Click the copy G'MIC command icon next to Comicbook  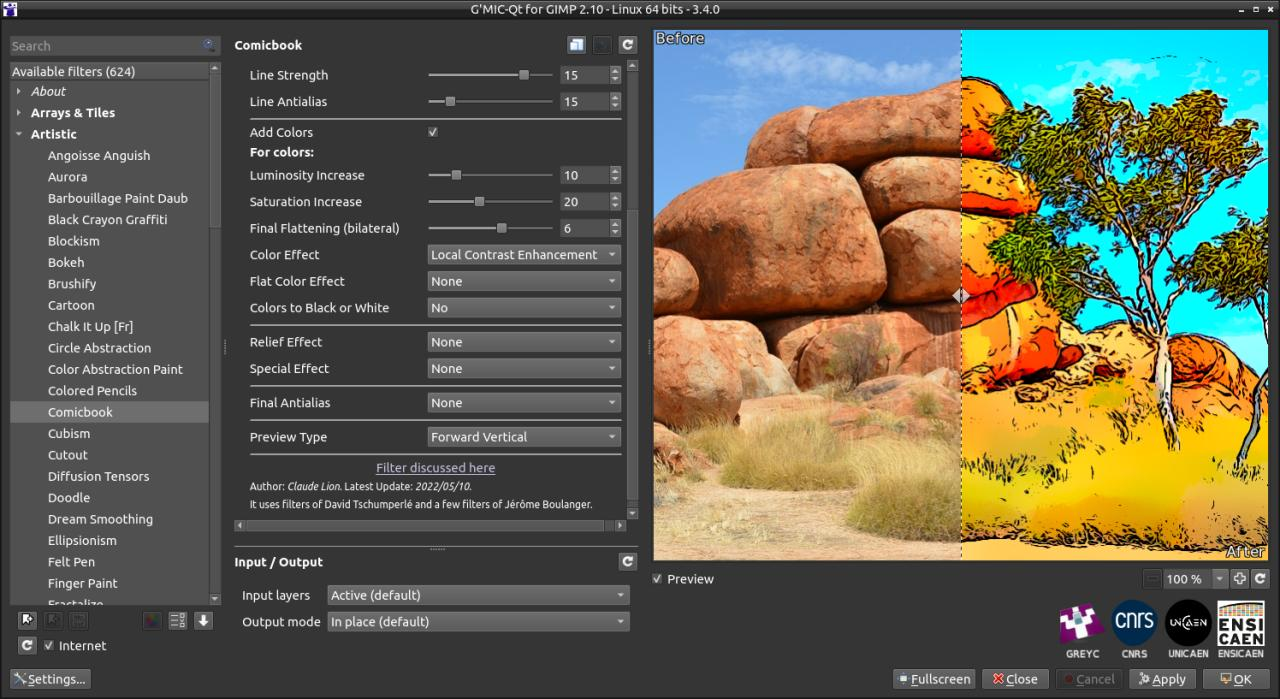[576, 44]
